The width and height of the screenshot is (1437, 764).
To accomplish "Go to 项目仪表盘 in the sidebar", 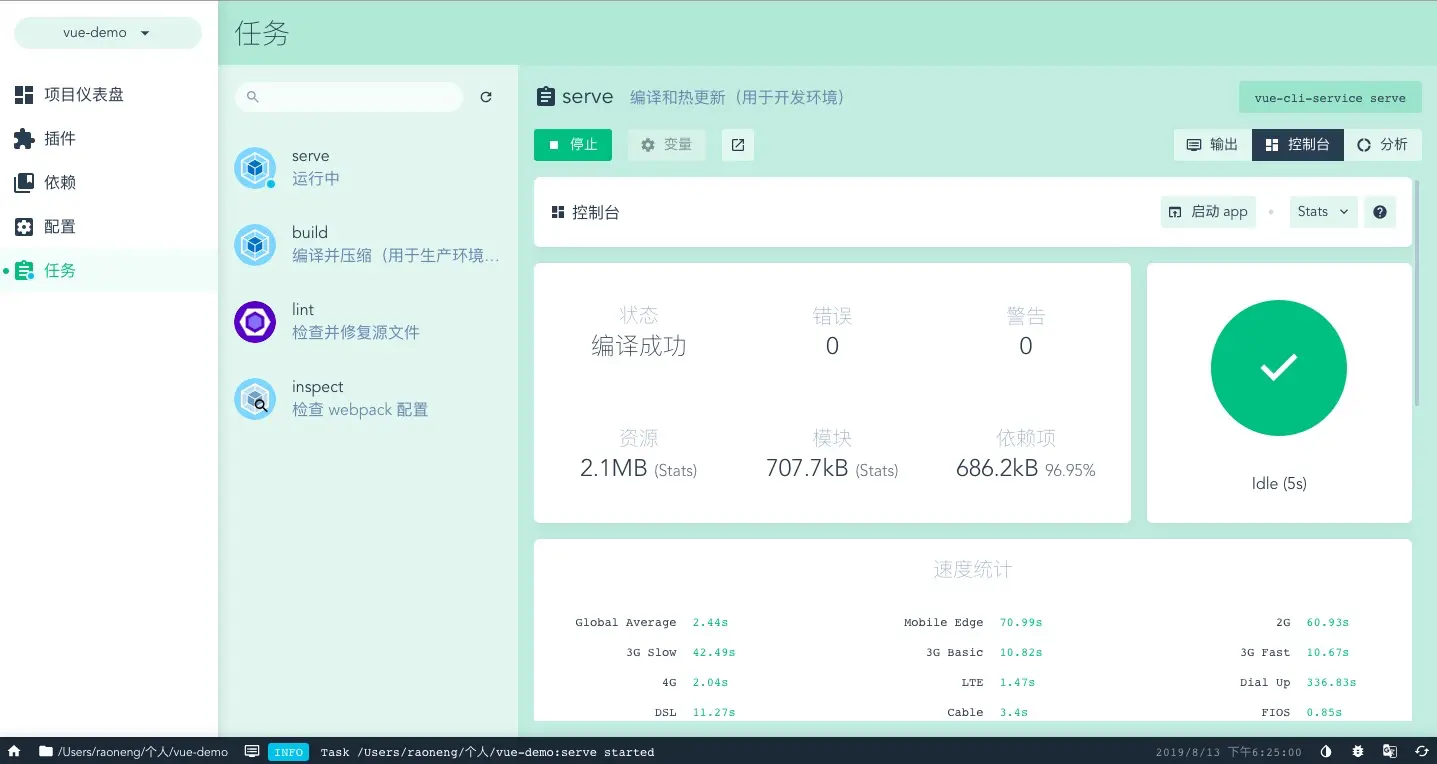I will 109,94.
